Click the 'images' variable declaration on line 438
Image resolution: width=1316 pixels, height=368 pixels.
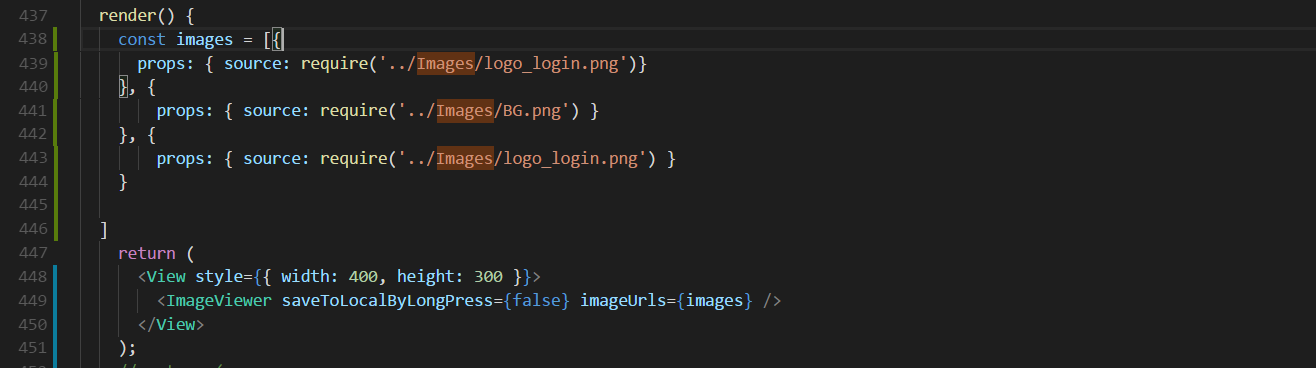[204, 39]
